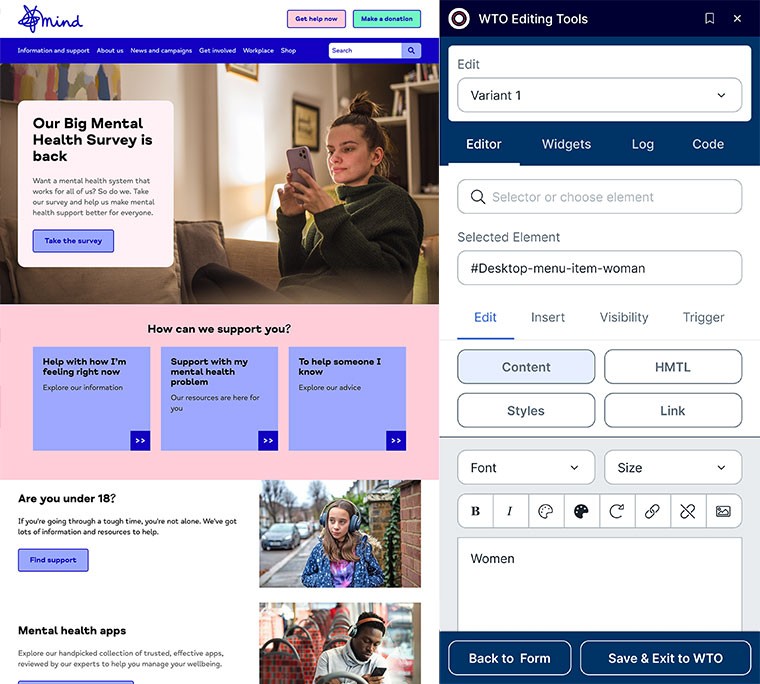Click arrow on 'Support with my mental health problem' card

(268, 441)
